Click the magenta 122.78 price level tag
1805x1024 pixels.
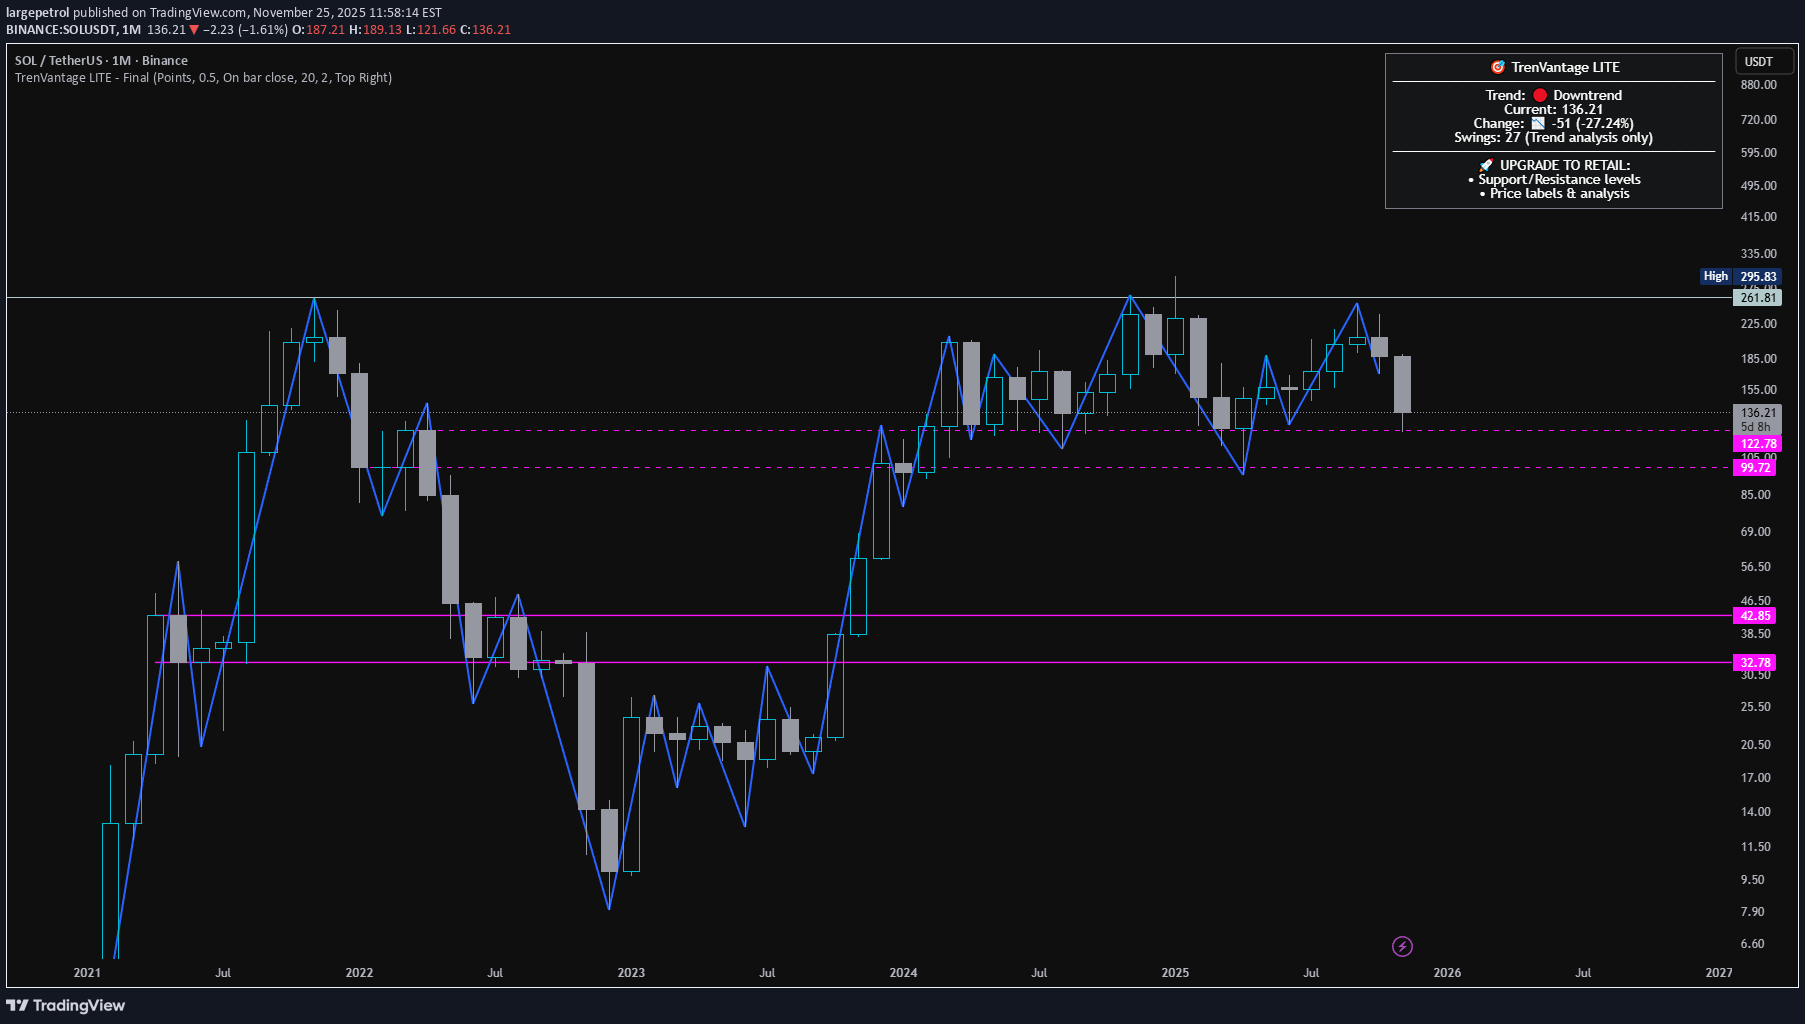1758,444
